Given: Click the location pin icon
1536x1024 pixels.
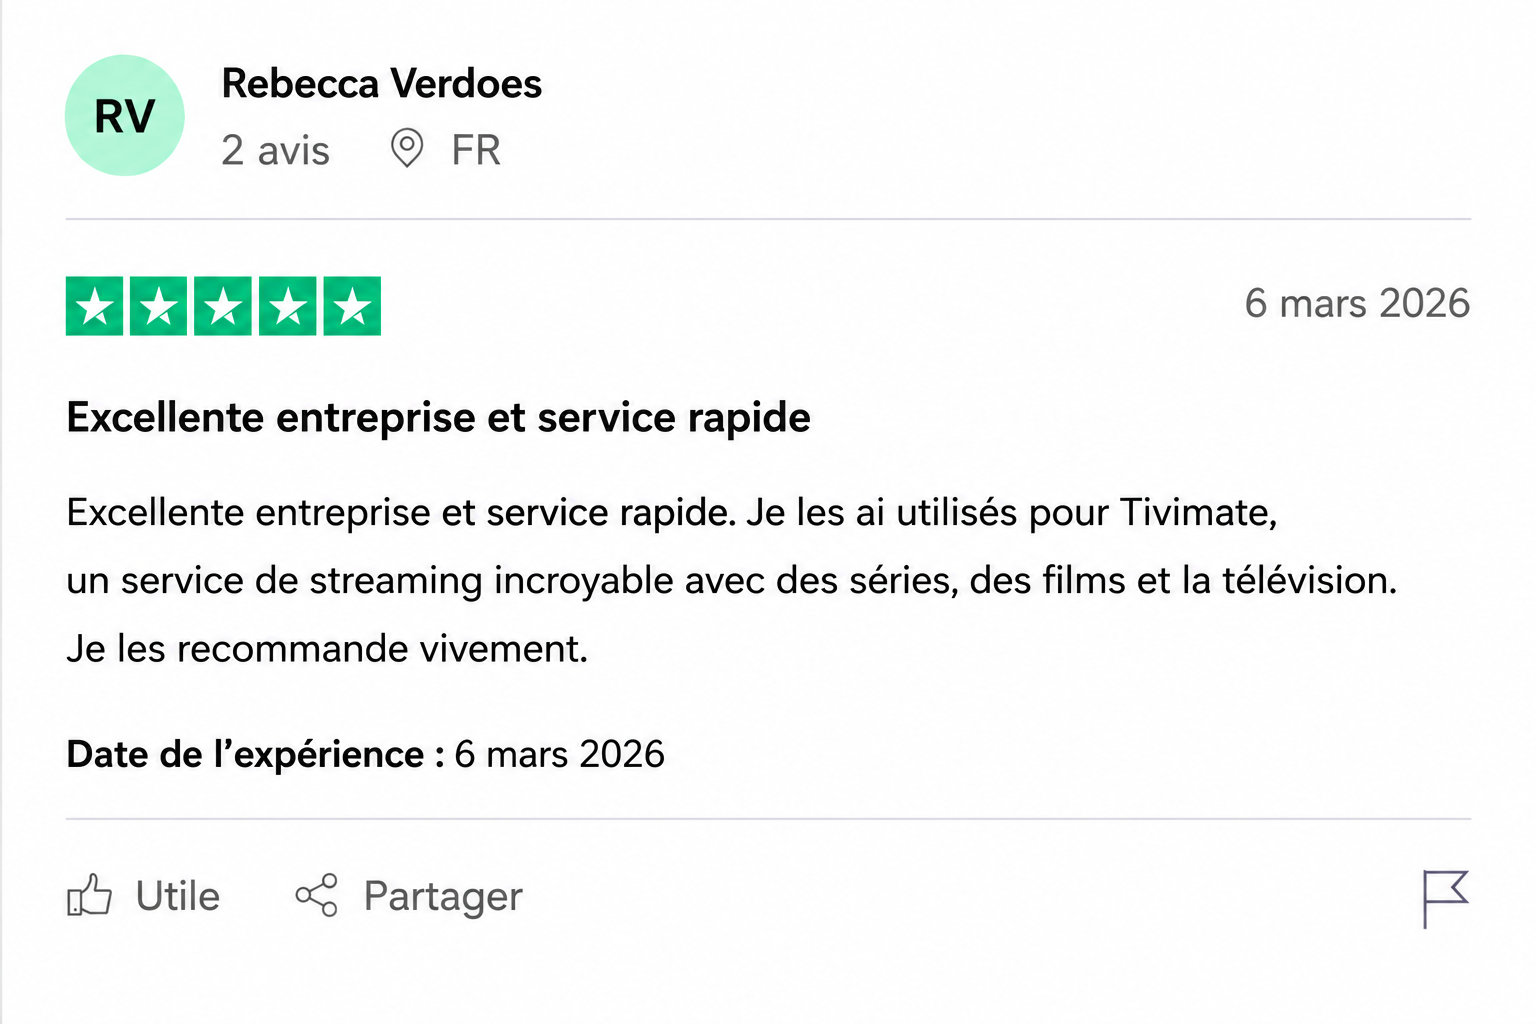Looking at the screenshot, I should pos(407,148).
